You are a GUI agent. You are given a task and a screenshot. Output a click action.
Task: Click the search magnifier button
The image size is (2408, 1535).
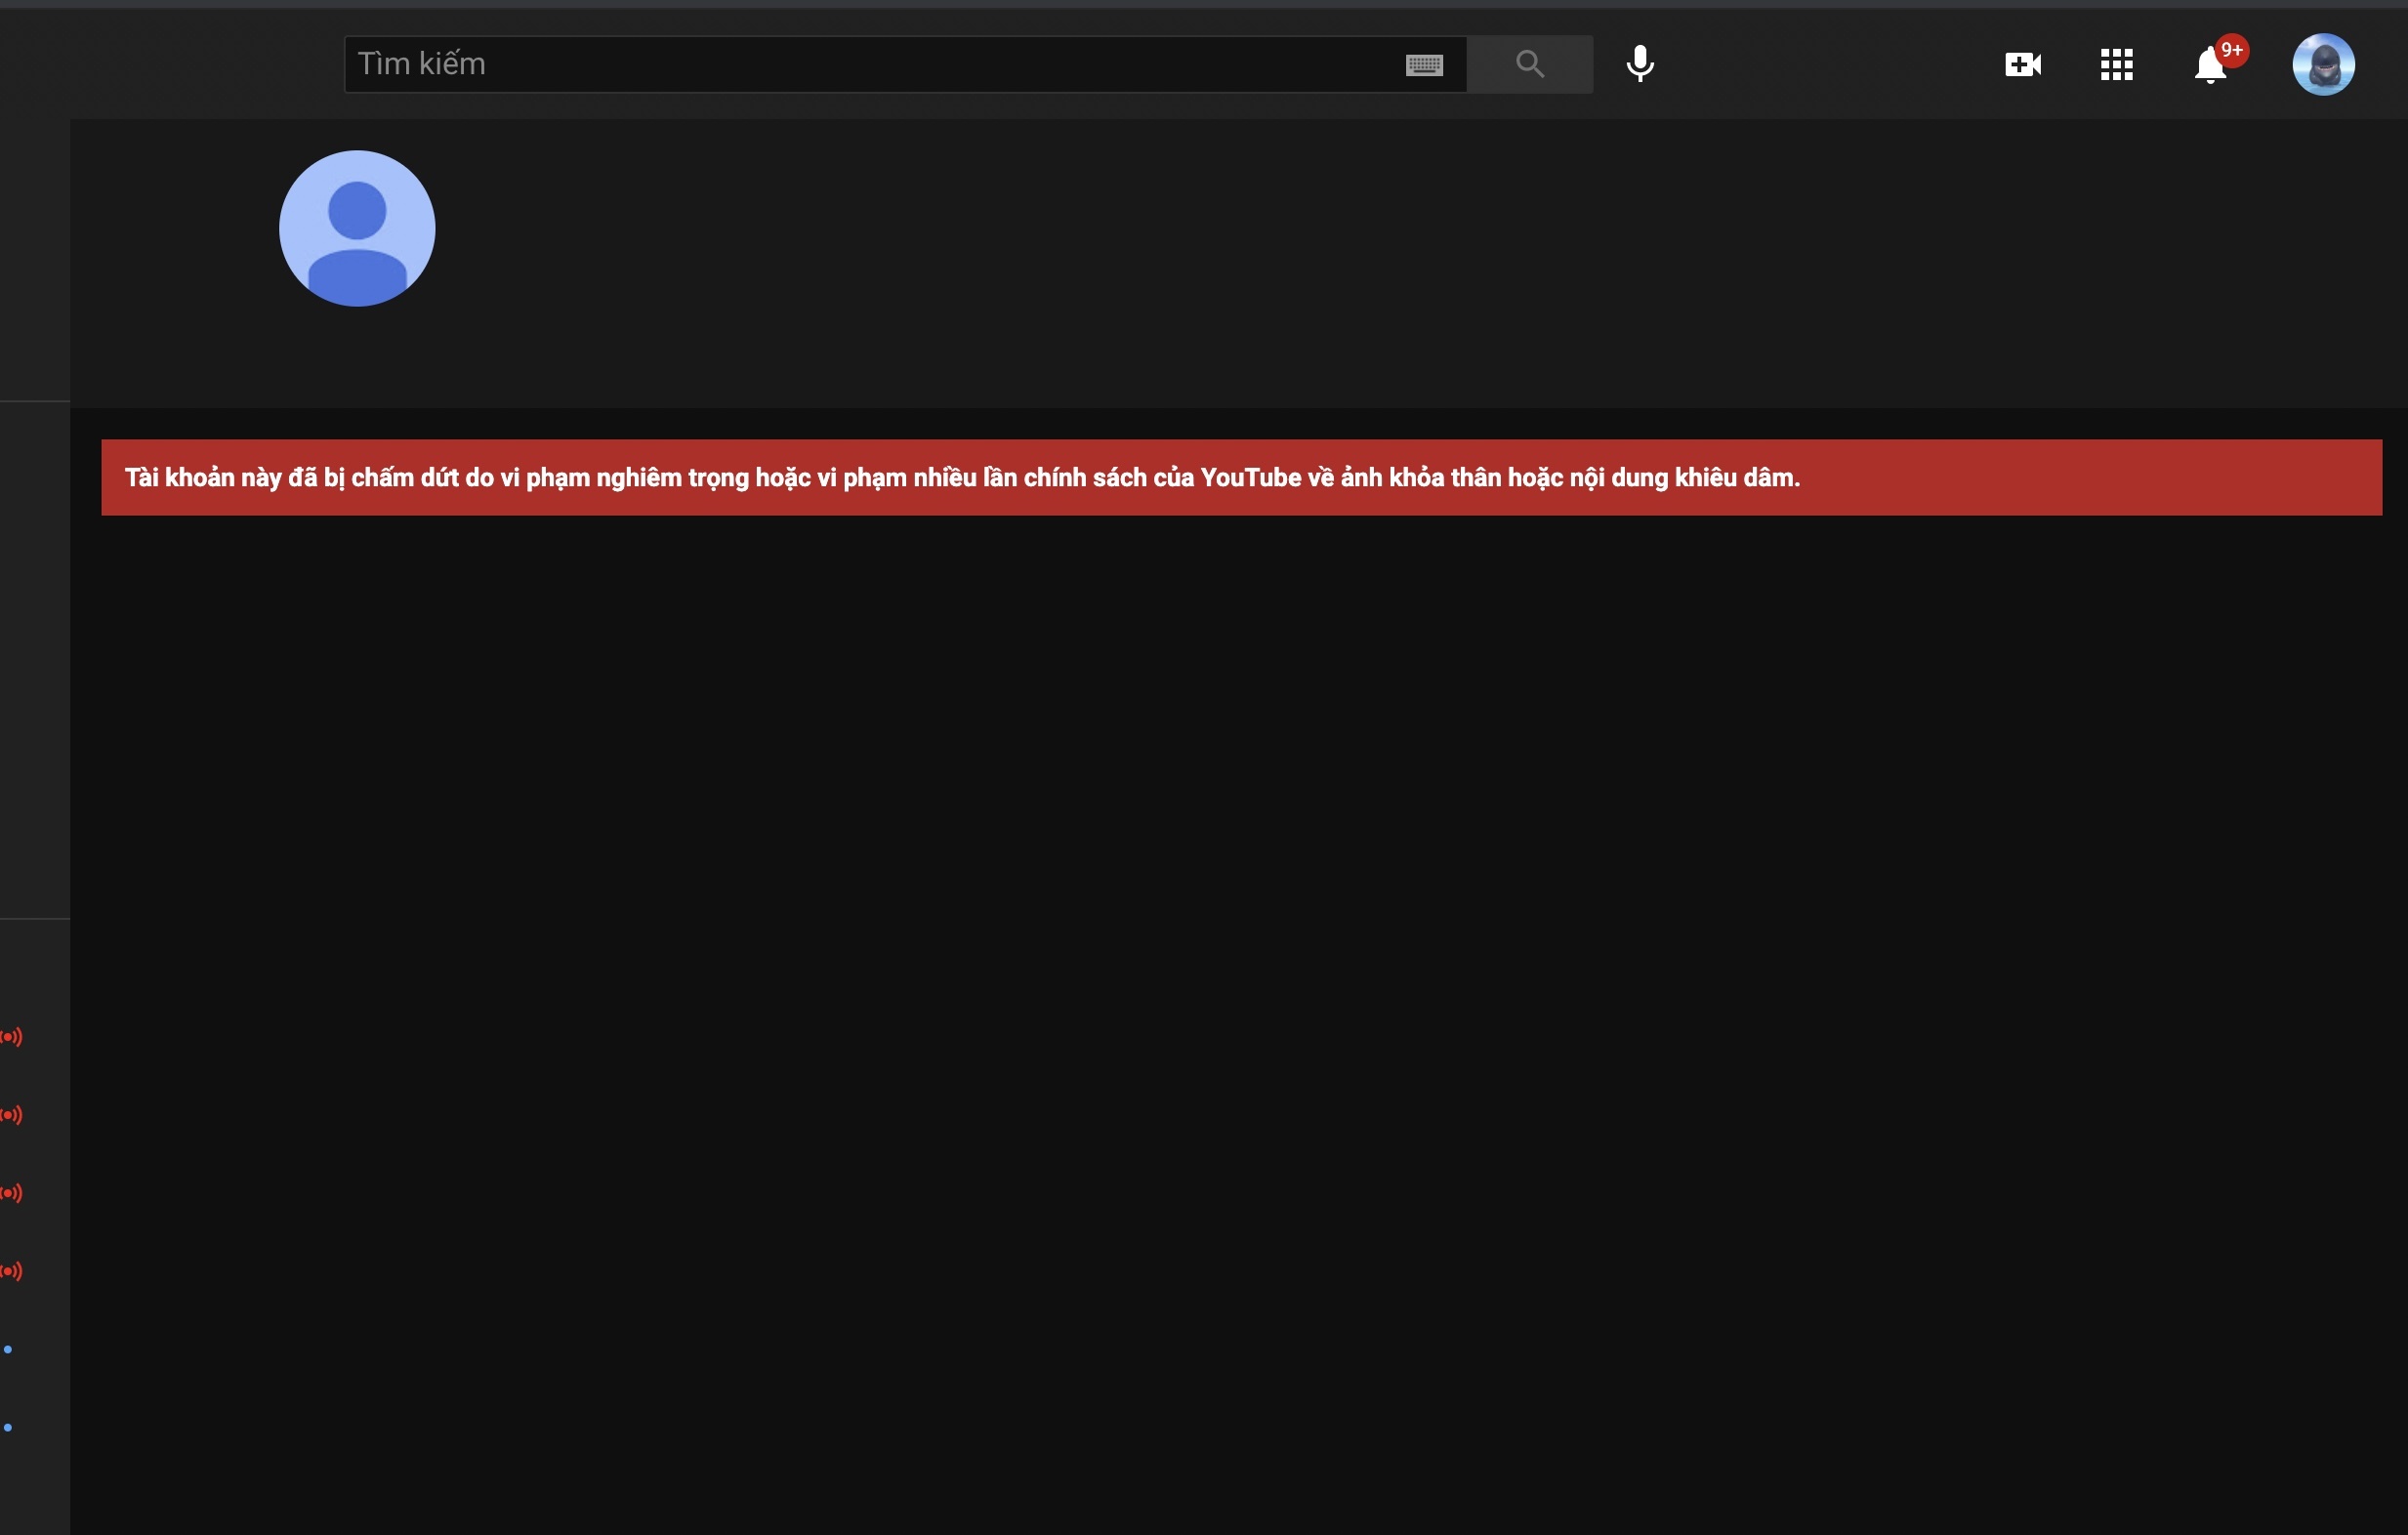(1529, 64)
